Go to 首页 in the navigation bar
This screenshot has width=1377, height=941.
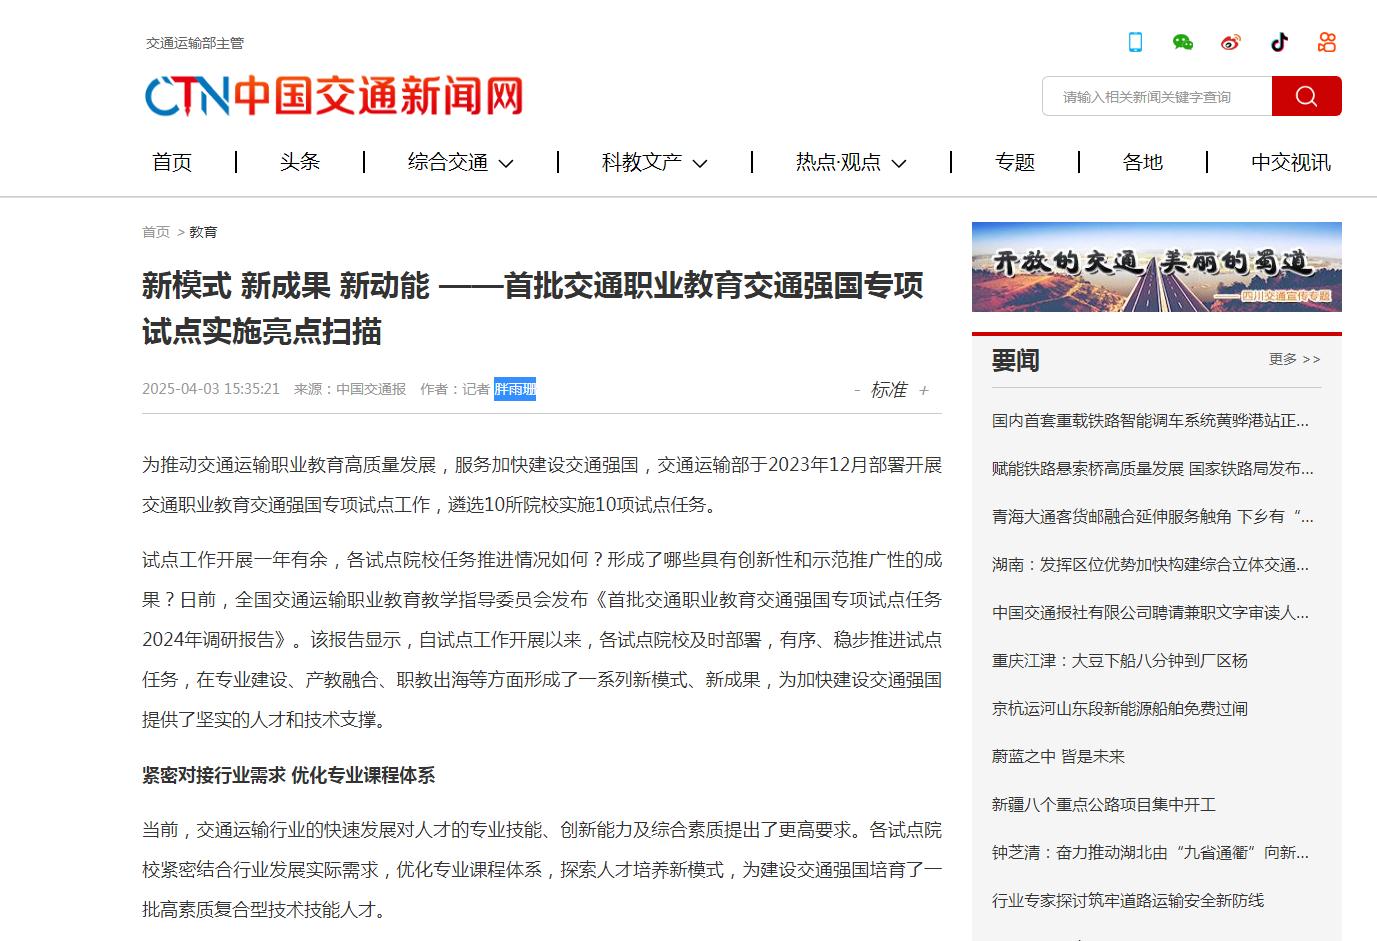click(x=172, y=162)
